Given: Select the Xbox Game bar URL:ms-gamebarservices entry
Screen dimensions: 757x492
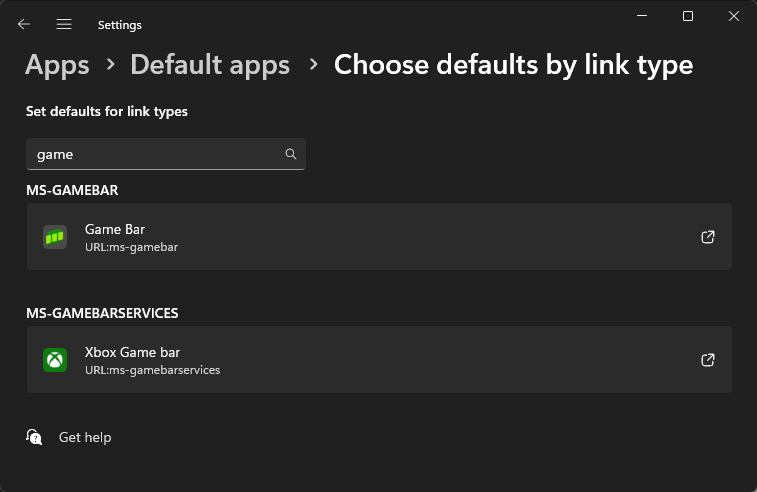Looking at the screenshot, I should (379, 360).
